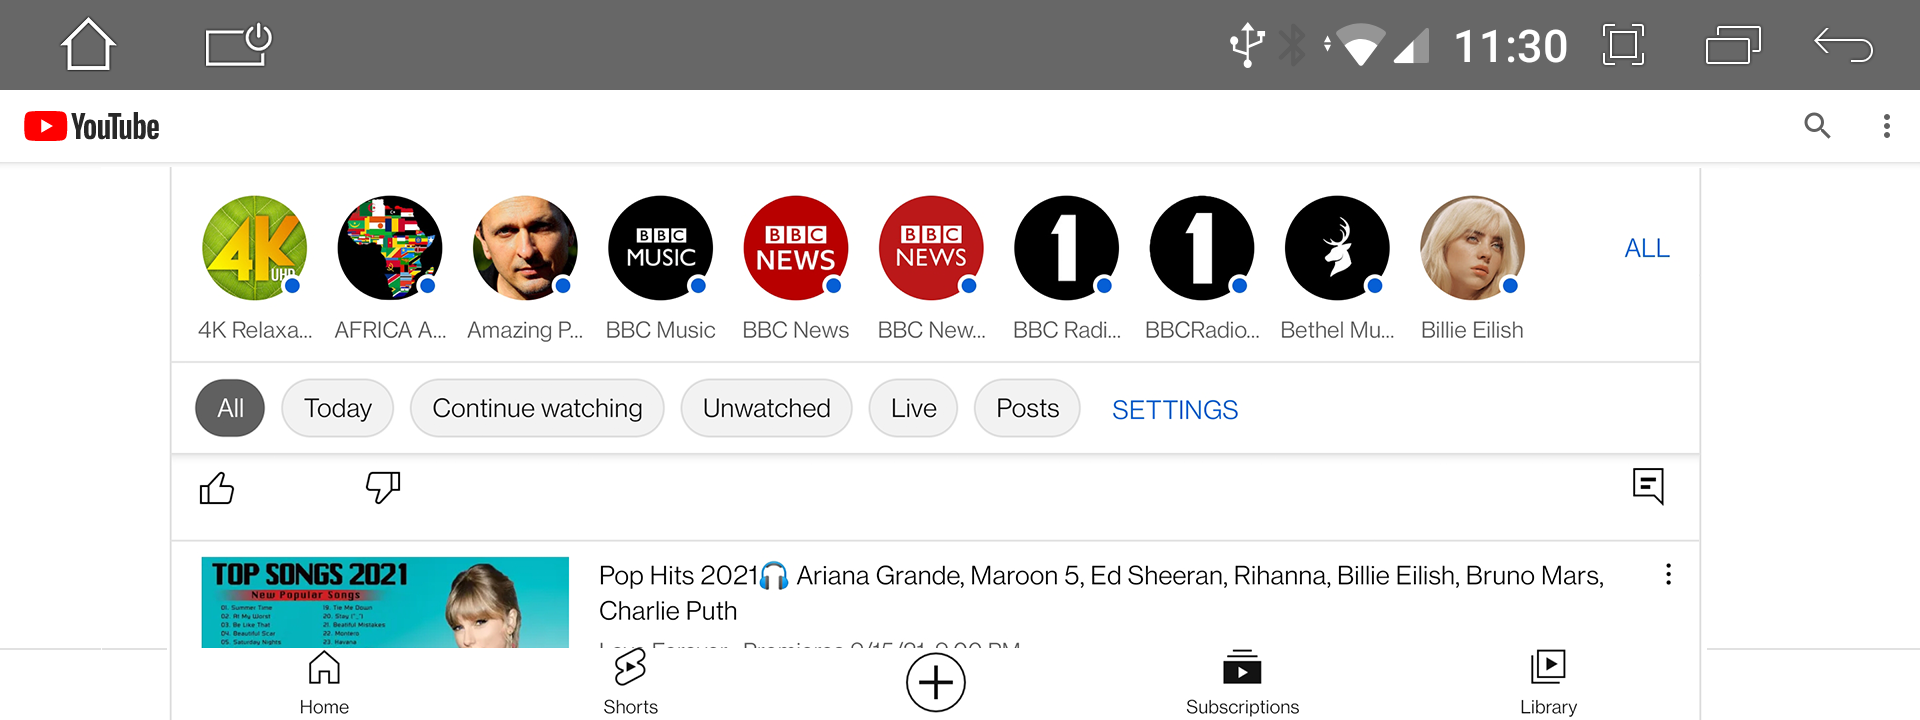
Task: Open YouTube more options menu
Action: pyautogui.click(x=1886, y=126)
